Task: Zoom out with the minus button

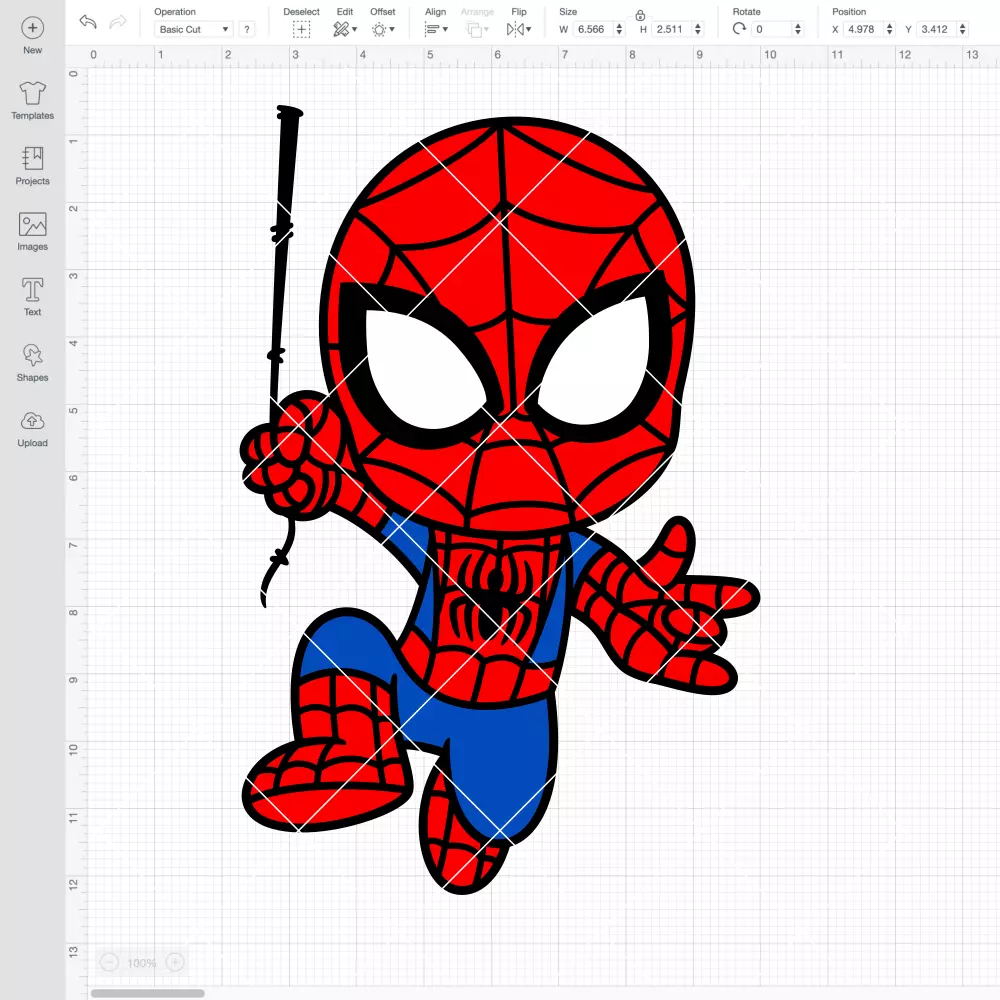Action: 110,962
